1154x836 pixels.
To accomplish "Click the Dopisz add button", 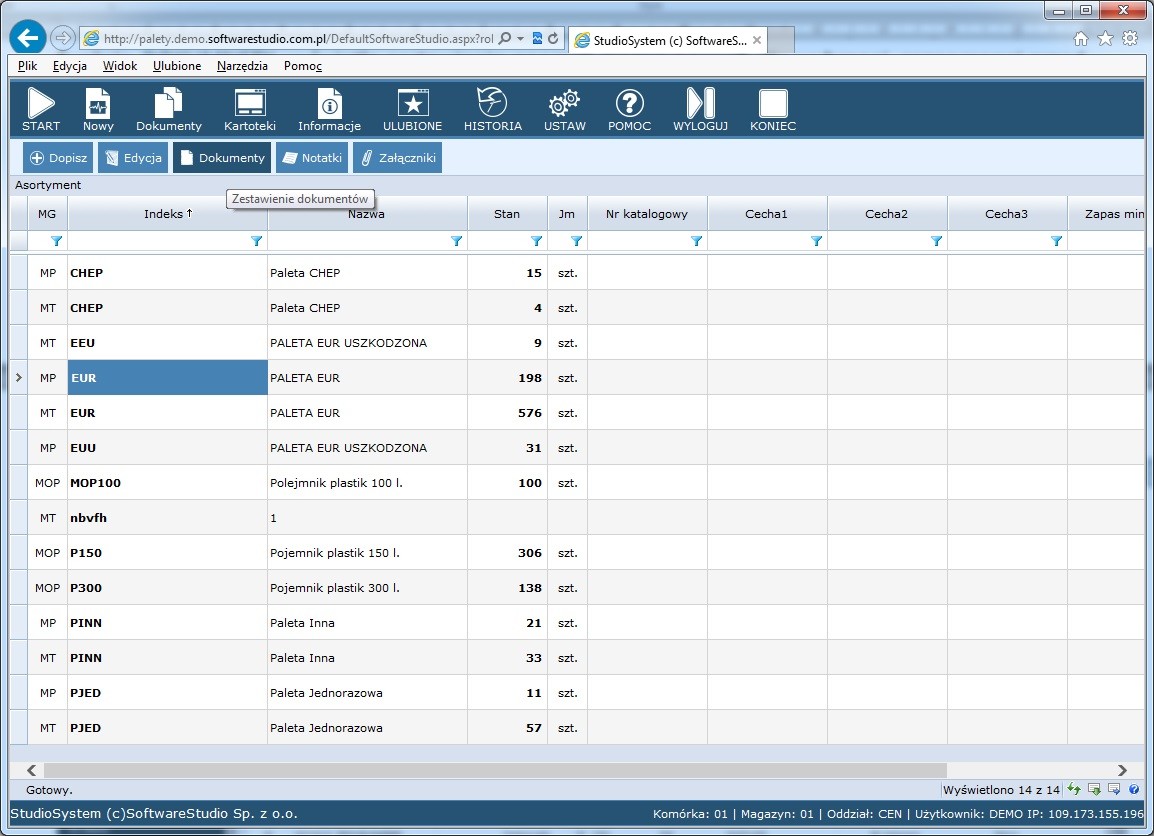I will coord(58,157).
